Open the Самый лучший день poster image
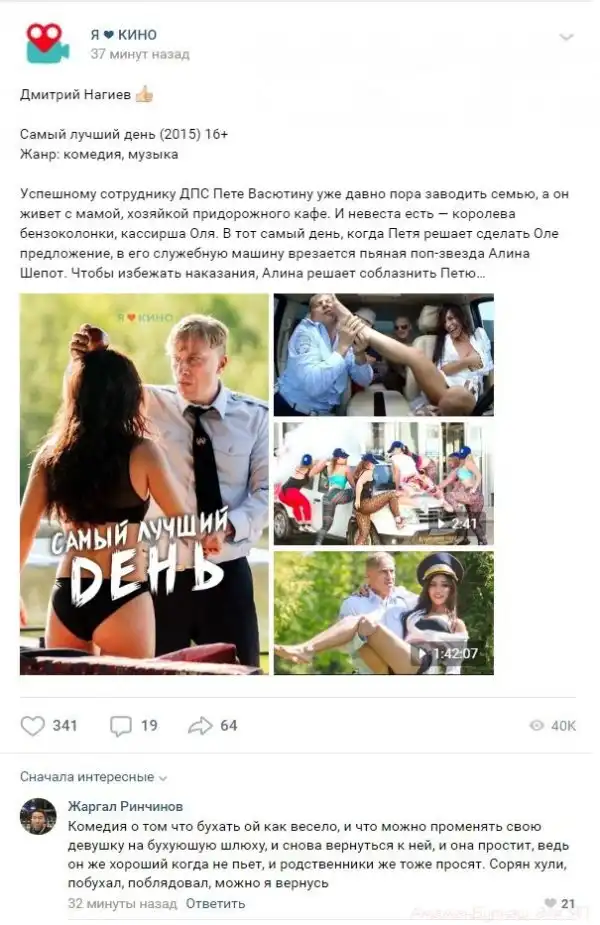The height and width of the screenshot is (925, 600). (144, 484)
